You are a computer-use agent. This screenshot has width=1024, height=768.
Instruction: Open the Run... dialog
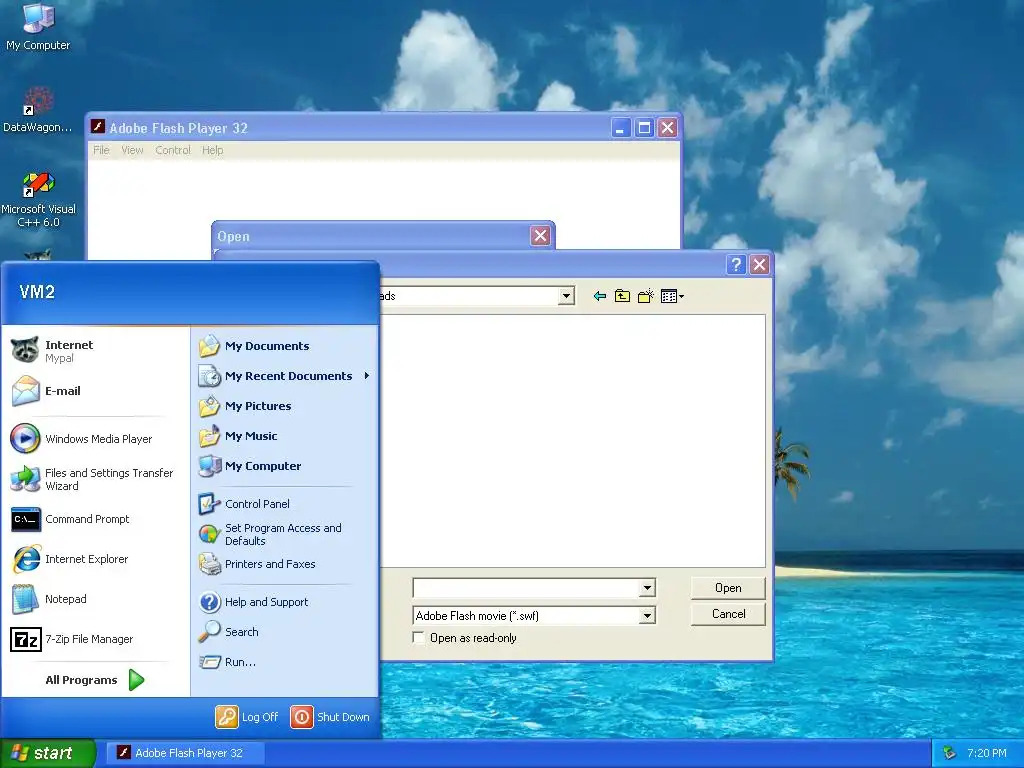coord(285,662)
